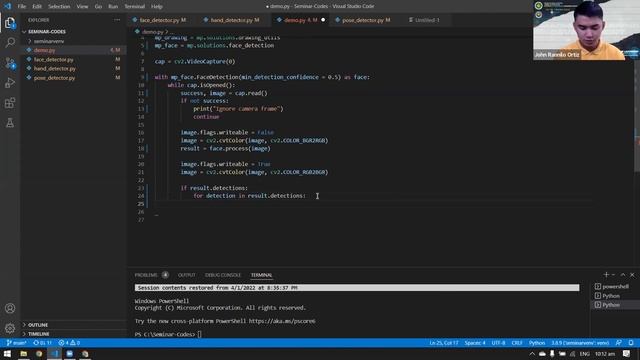Open the Extensions view
The image size is (640, 360).
(10, 103)
